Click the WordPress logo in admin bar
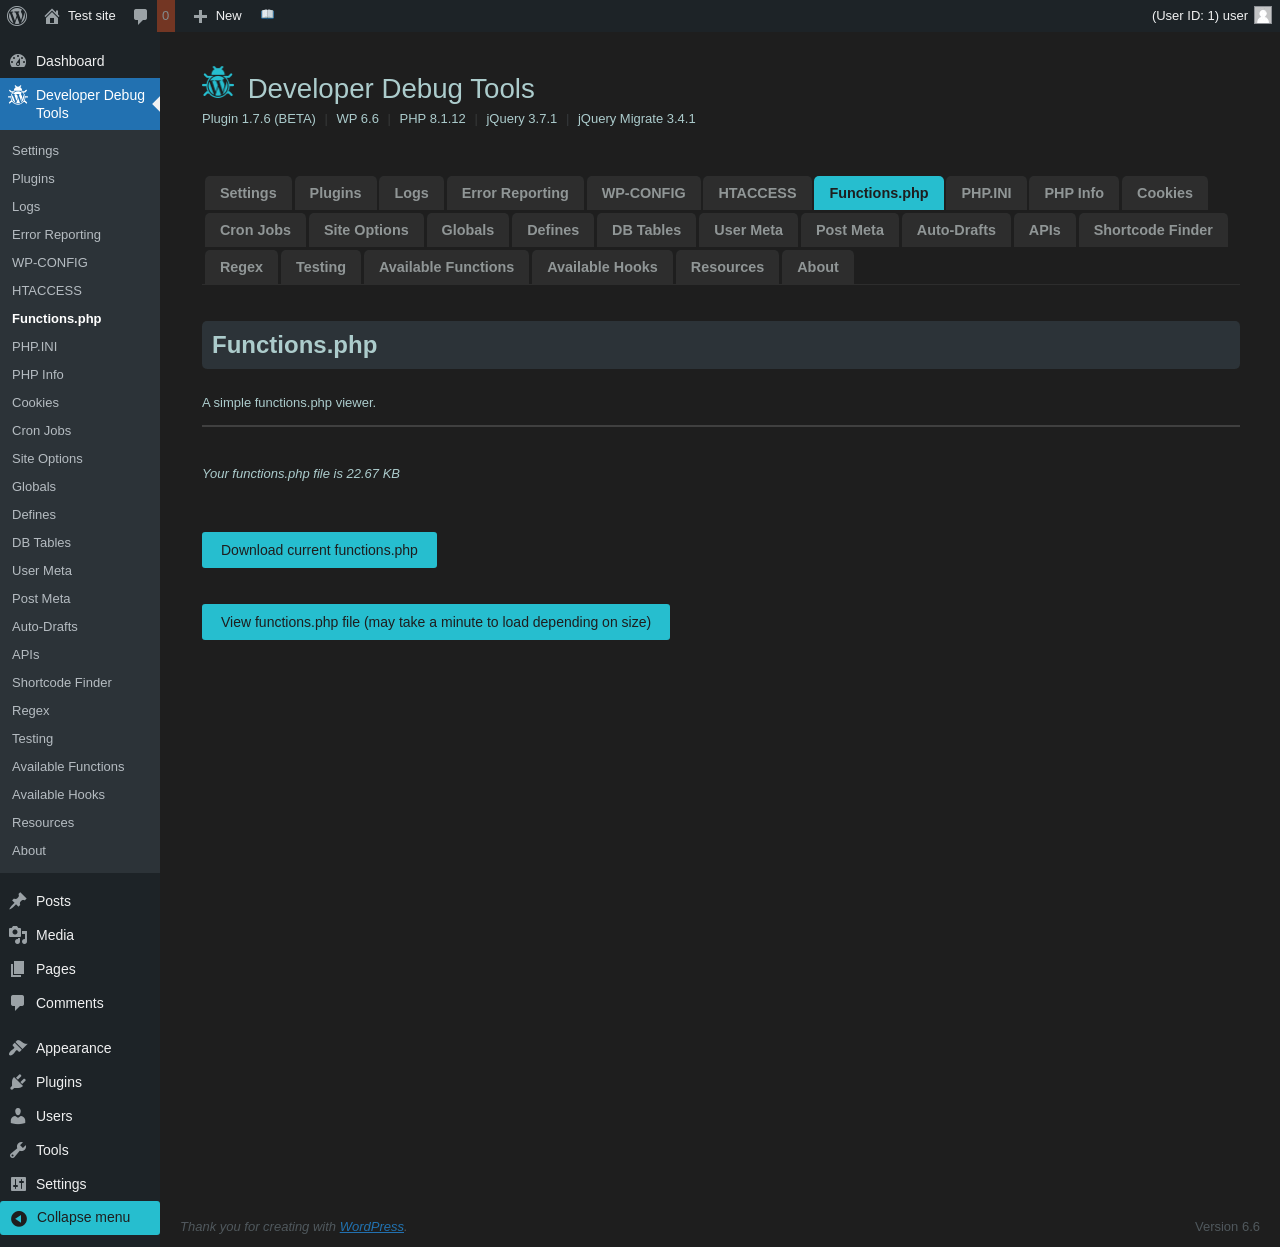 (17, 16)
